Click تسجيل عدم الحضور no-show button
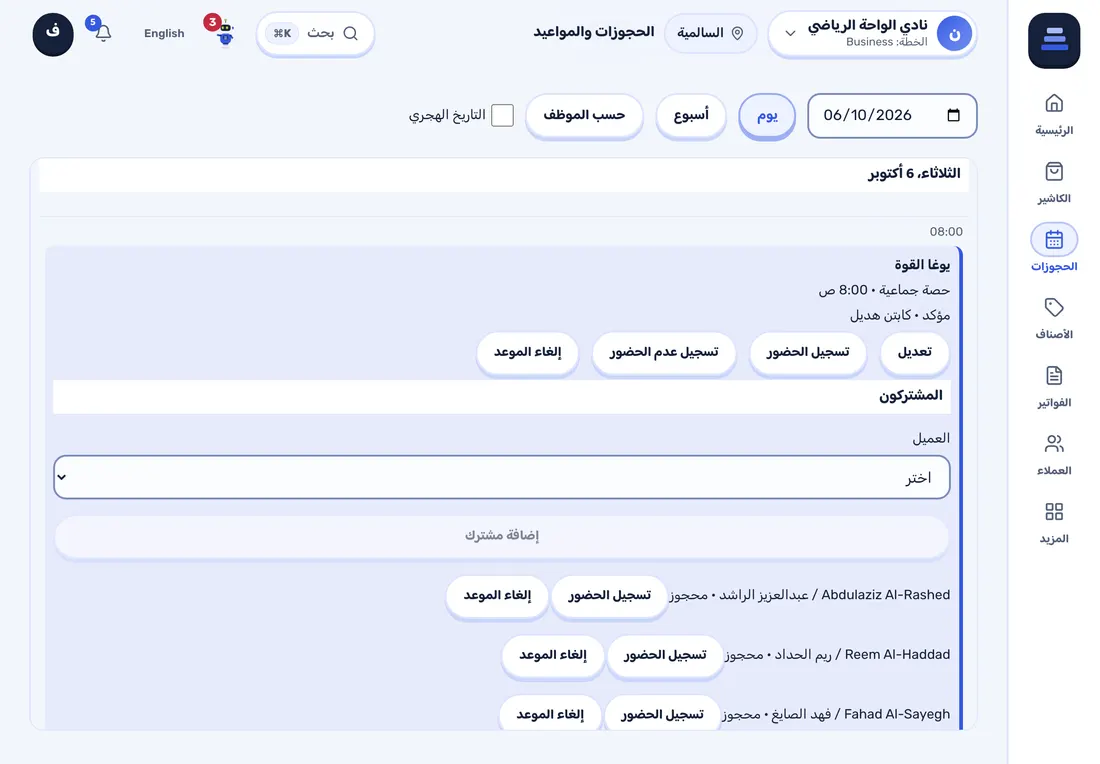 click(664, 352)
